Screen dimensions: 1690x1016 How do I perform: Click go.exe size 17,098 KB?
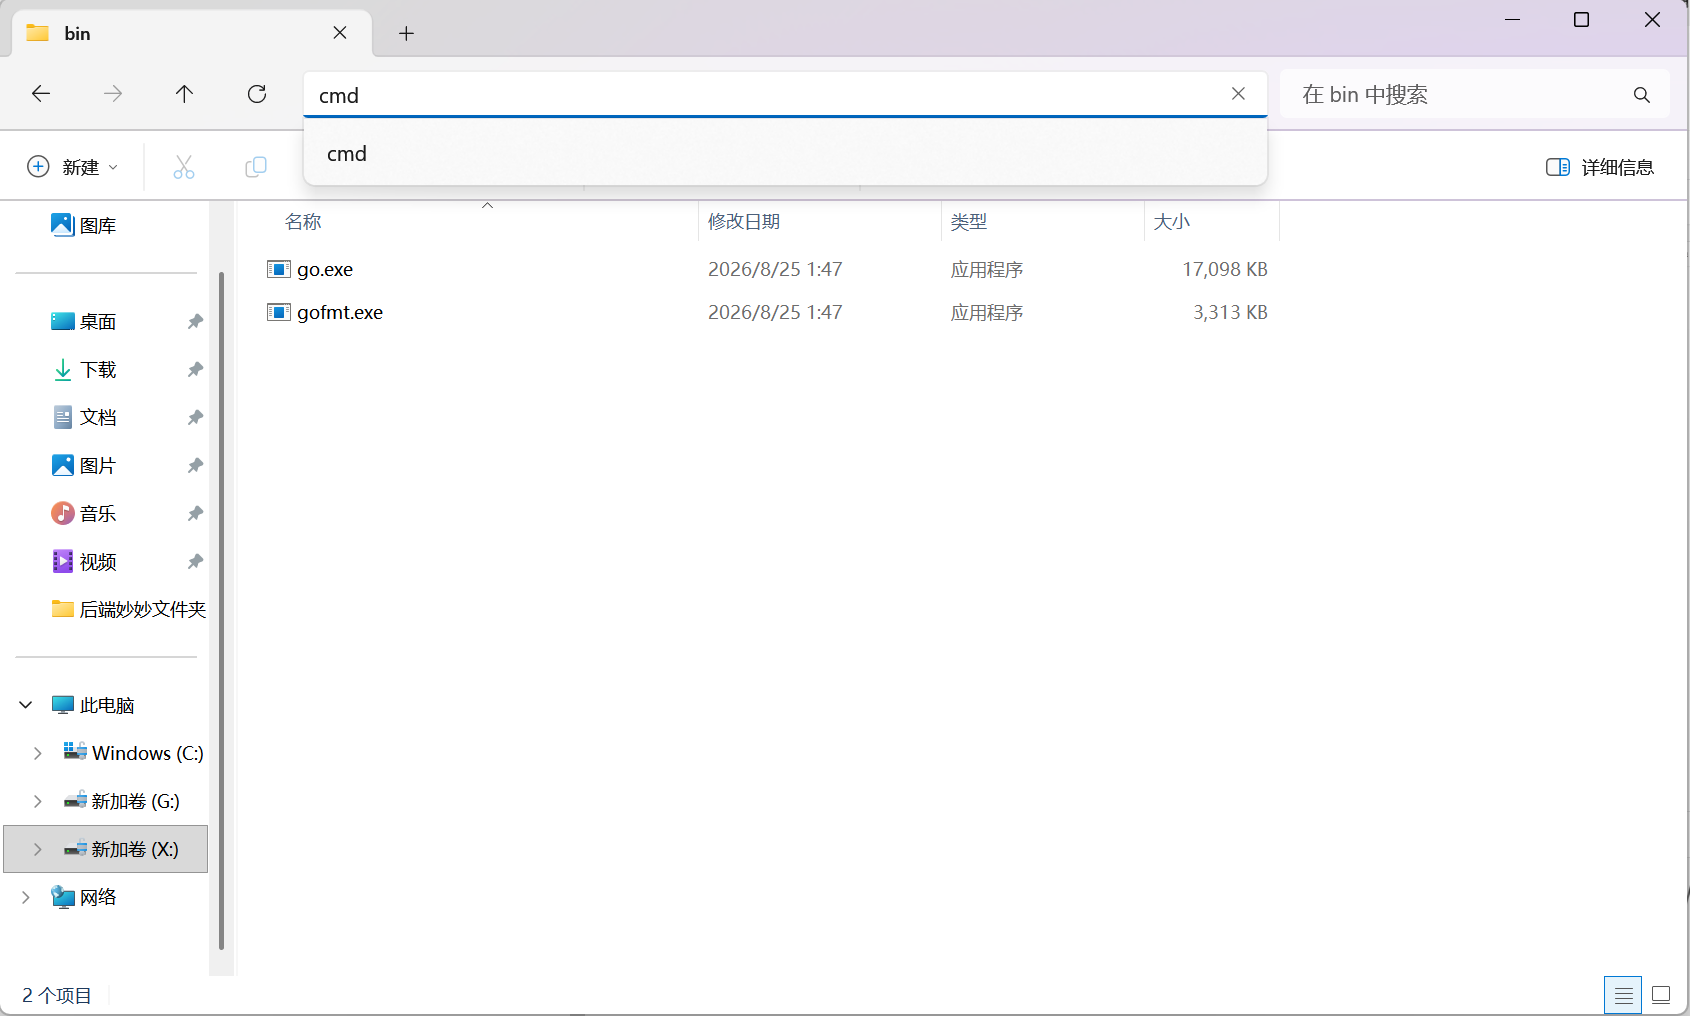click(1225, 269)
